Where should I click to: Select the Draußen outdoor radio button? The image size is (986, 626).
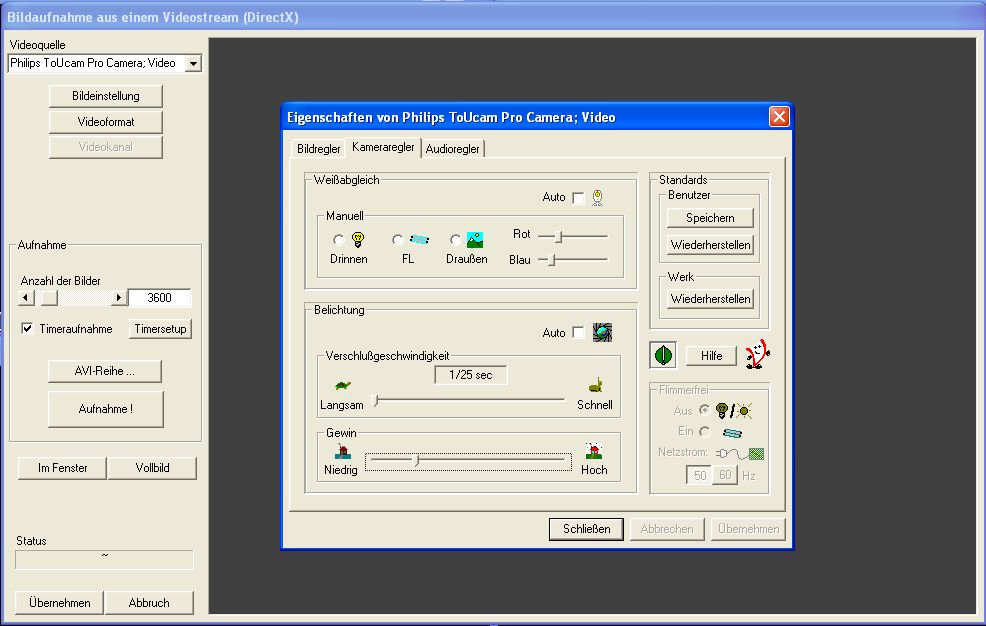(x=456, y=240)
